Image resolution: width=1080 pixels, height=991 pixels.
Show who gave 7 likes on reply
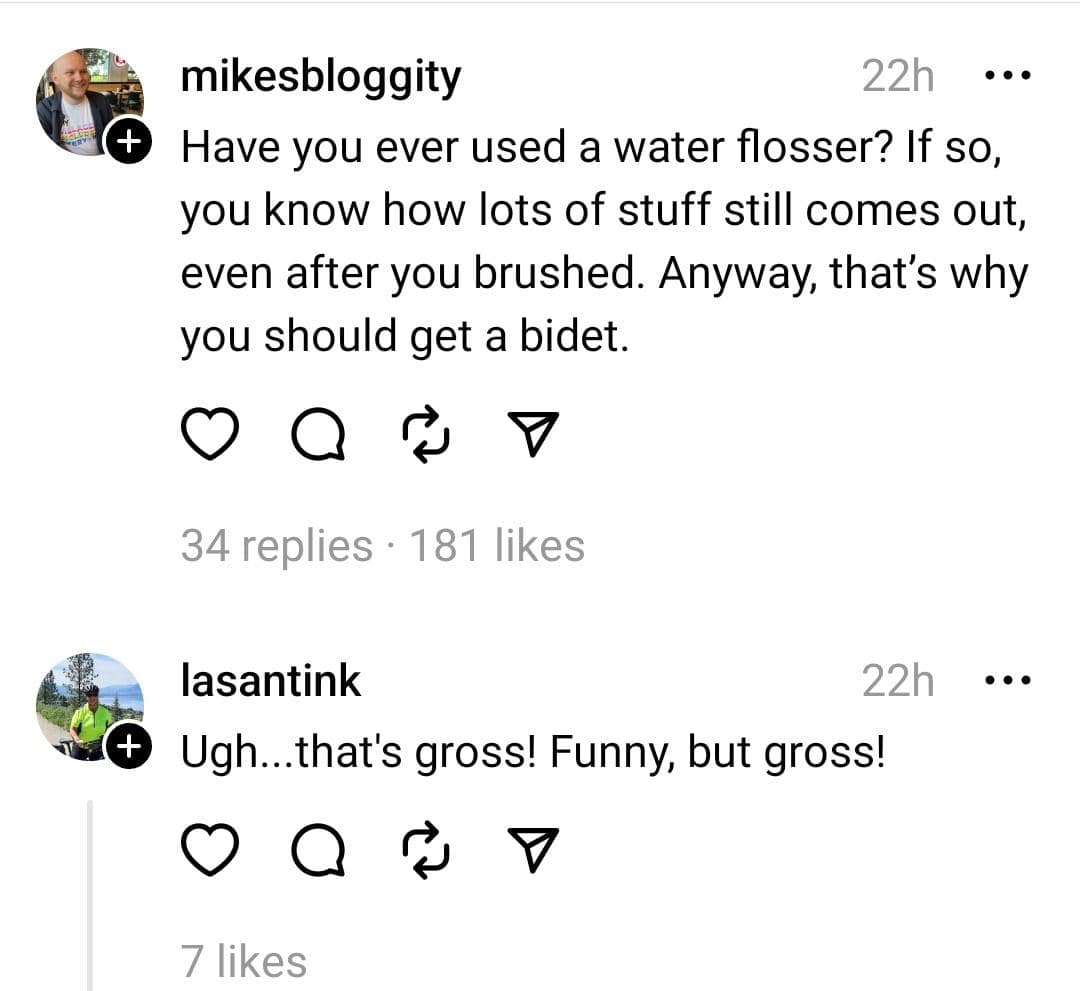(244, 961)
